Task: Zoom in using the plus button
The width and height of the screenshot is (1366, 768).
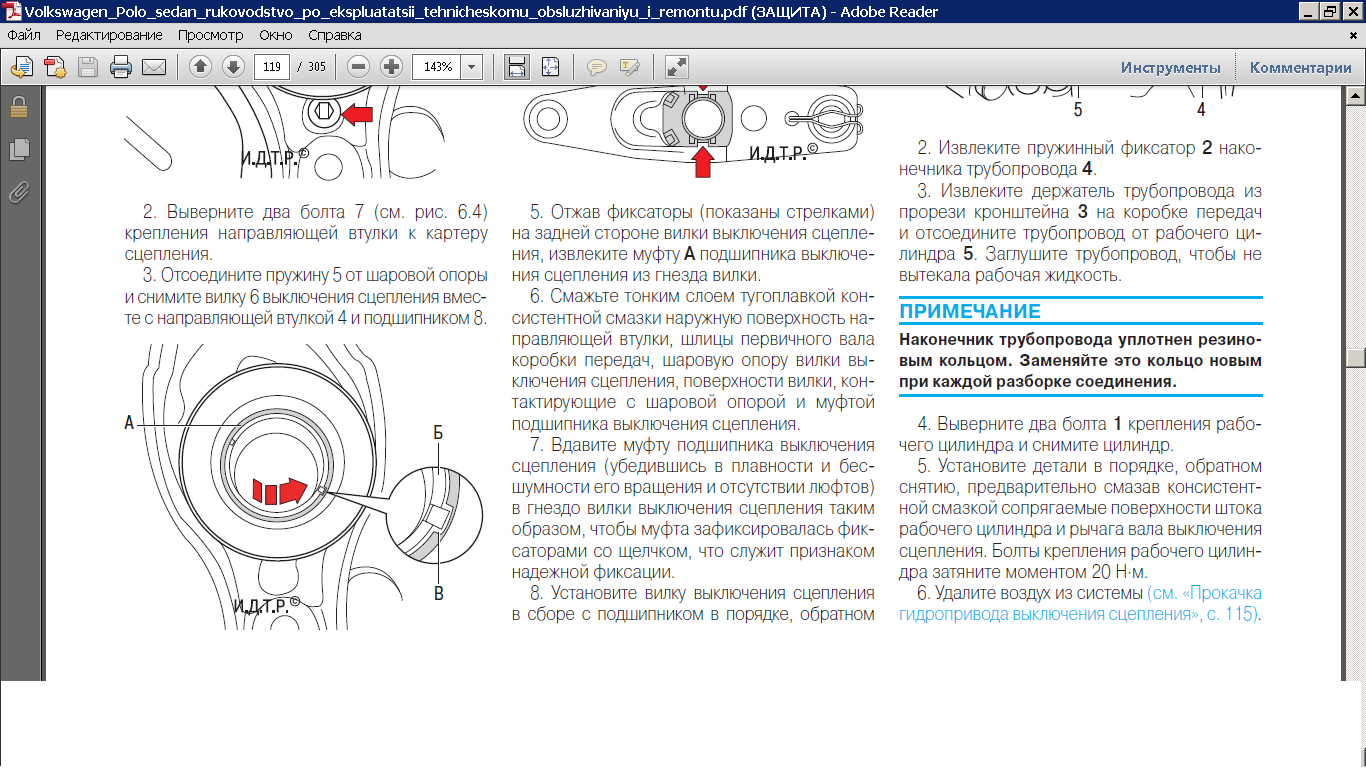Action: coord(391,67)
